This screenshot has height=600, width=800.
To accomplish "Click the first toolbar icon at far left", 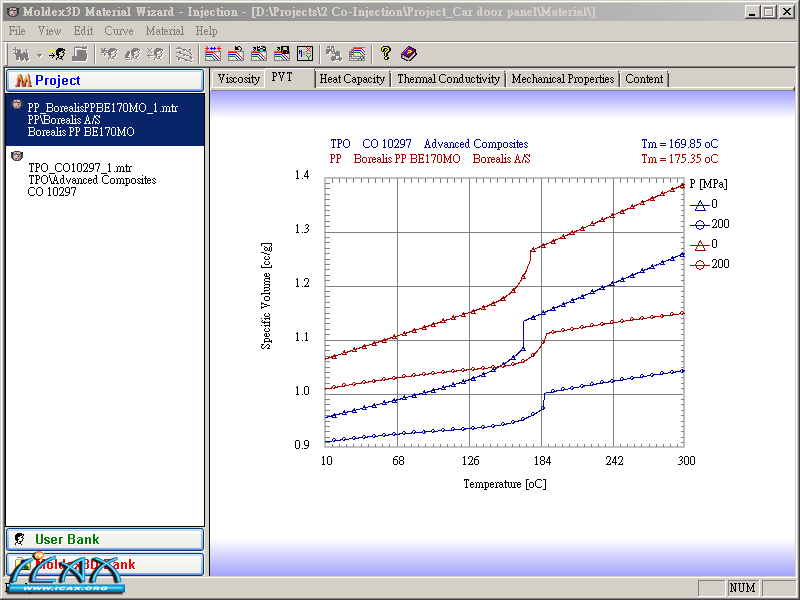I will click(x=19, y=54).
